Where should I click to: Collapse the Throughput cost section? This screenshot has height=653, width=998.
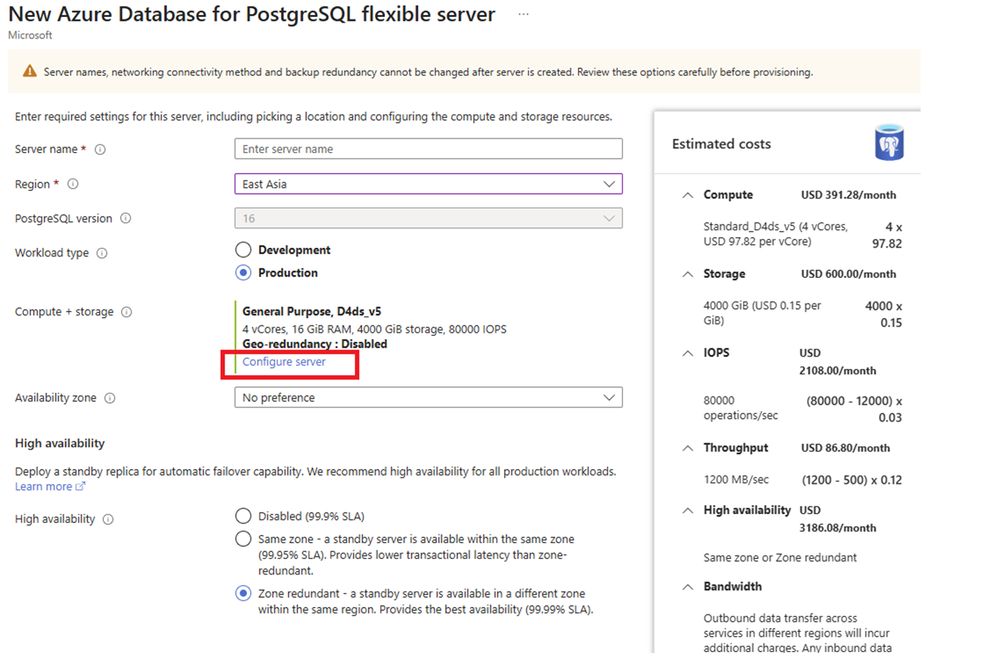click(687, 448)
